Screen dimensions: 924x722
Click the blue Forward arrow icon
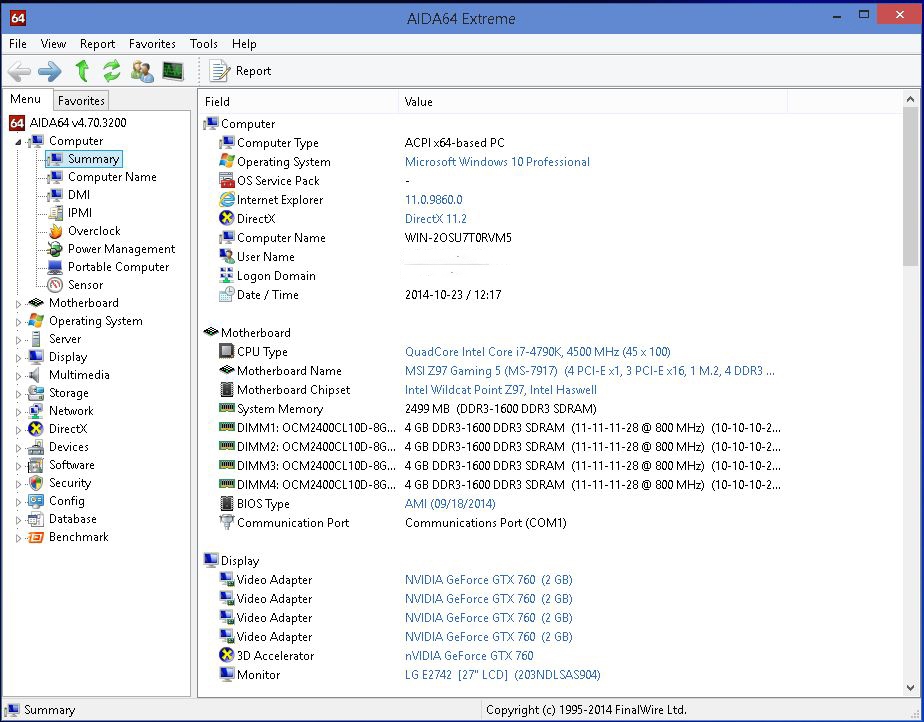50,71
